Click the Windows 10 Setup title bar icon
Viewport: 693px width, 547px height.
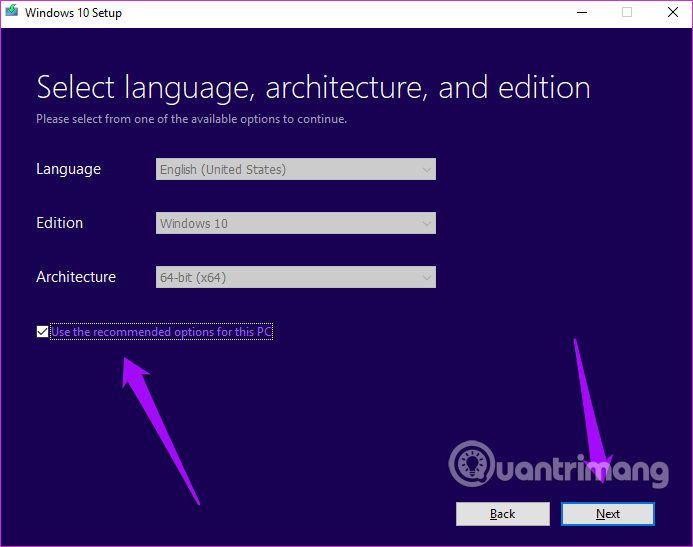(11, 11)
